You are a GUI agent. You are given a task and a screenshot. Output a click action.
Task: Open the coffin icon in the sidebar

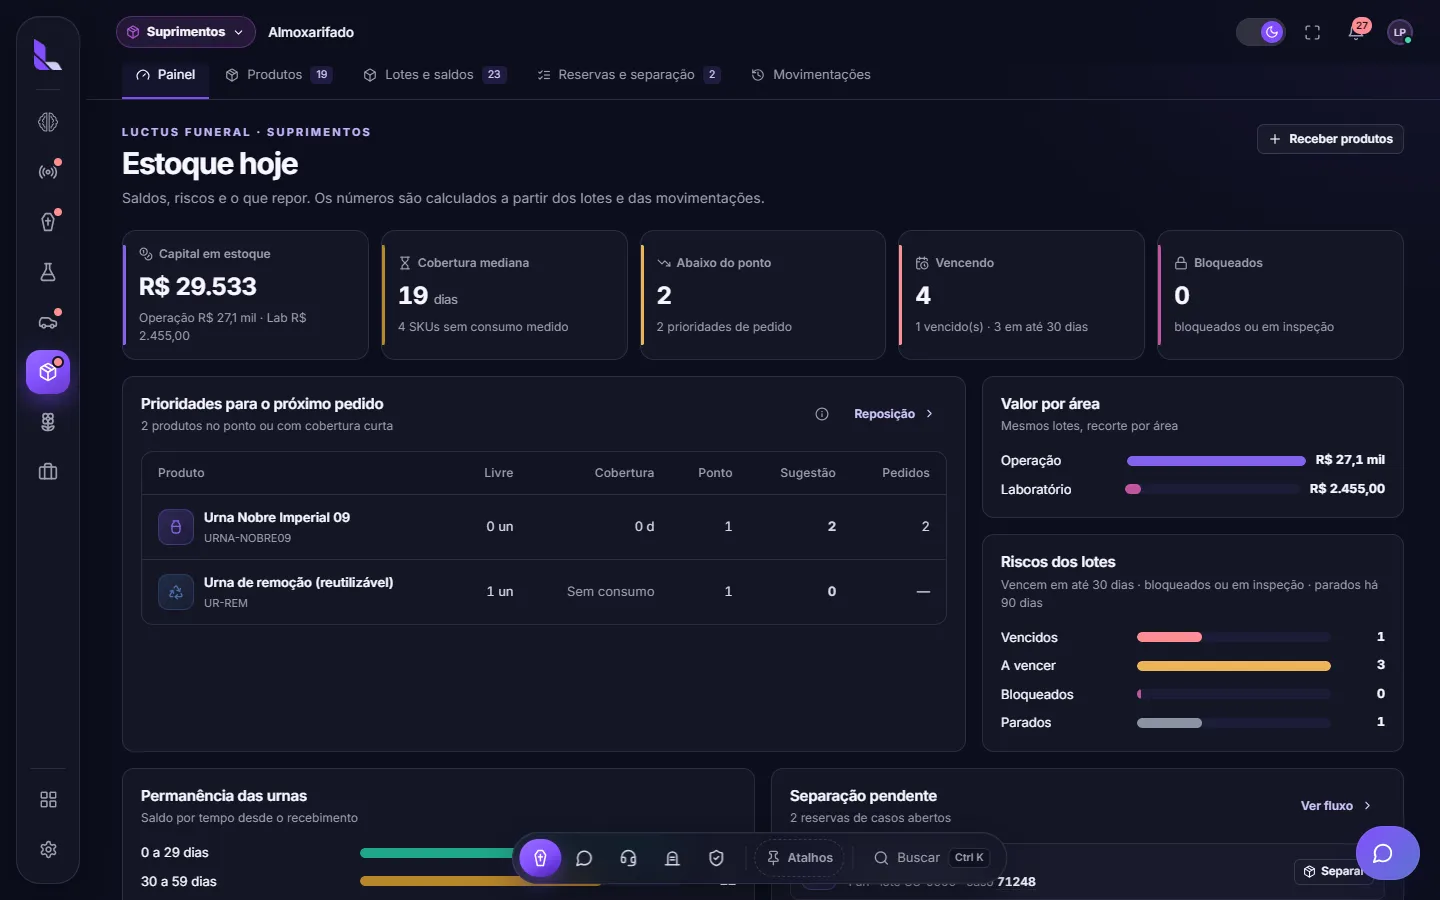[x=48, y=222]
